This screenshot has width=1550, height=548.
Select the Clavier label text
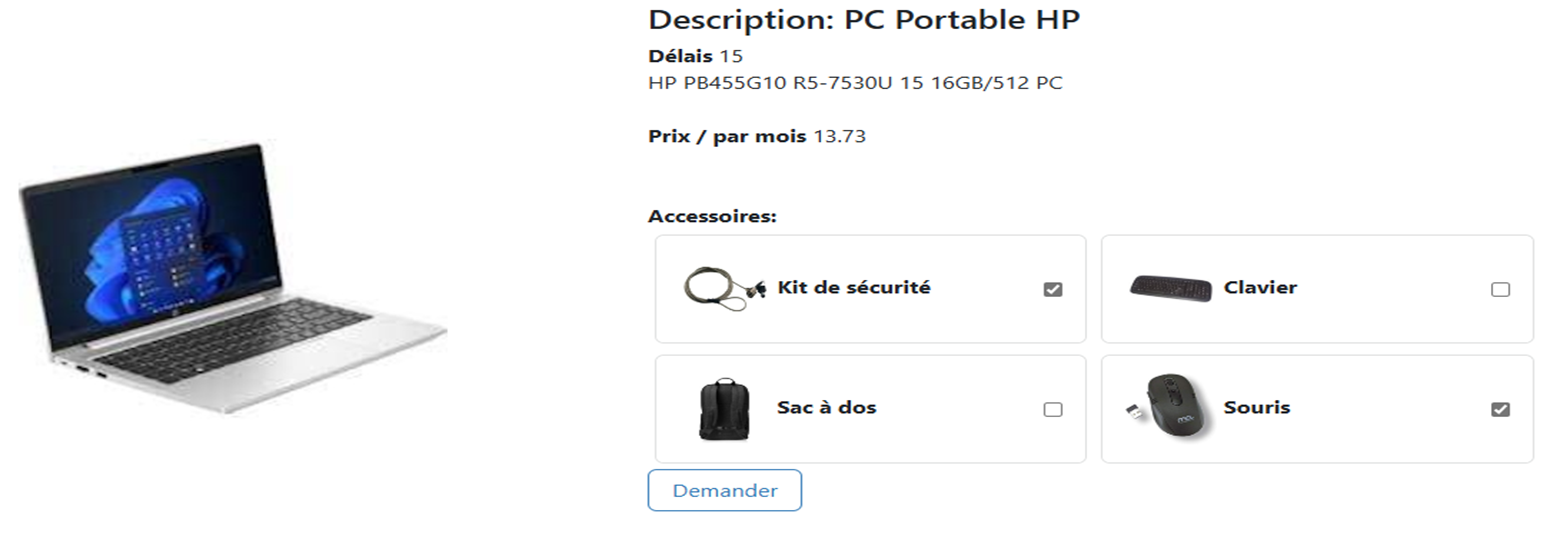tap(1260, 287)
